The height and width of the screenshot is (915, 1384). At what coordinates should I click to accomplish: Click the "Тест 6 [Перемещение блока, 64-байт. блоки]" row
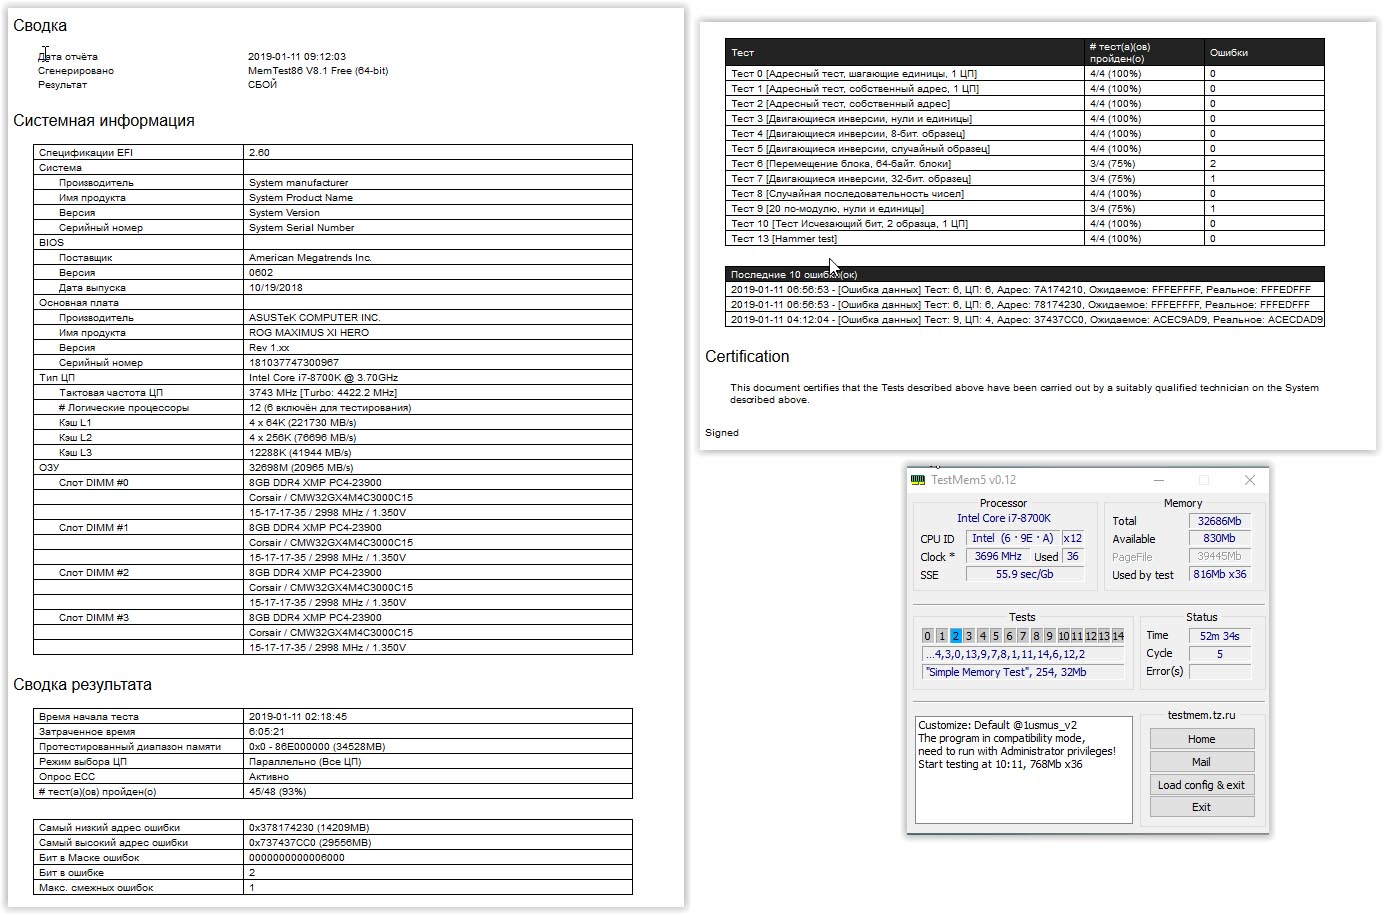[x=1025, y=164]
